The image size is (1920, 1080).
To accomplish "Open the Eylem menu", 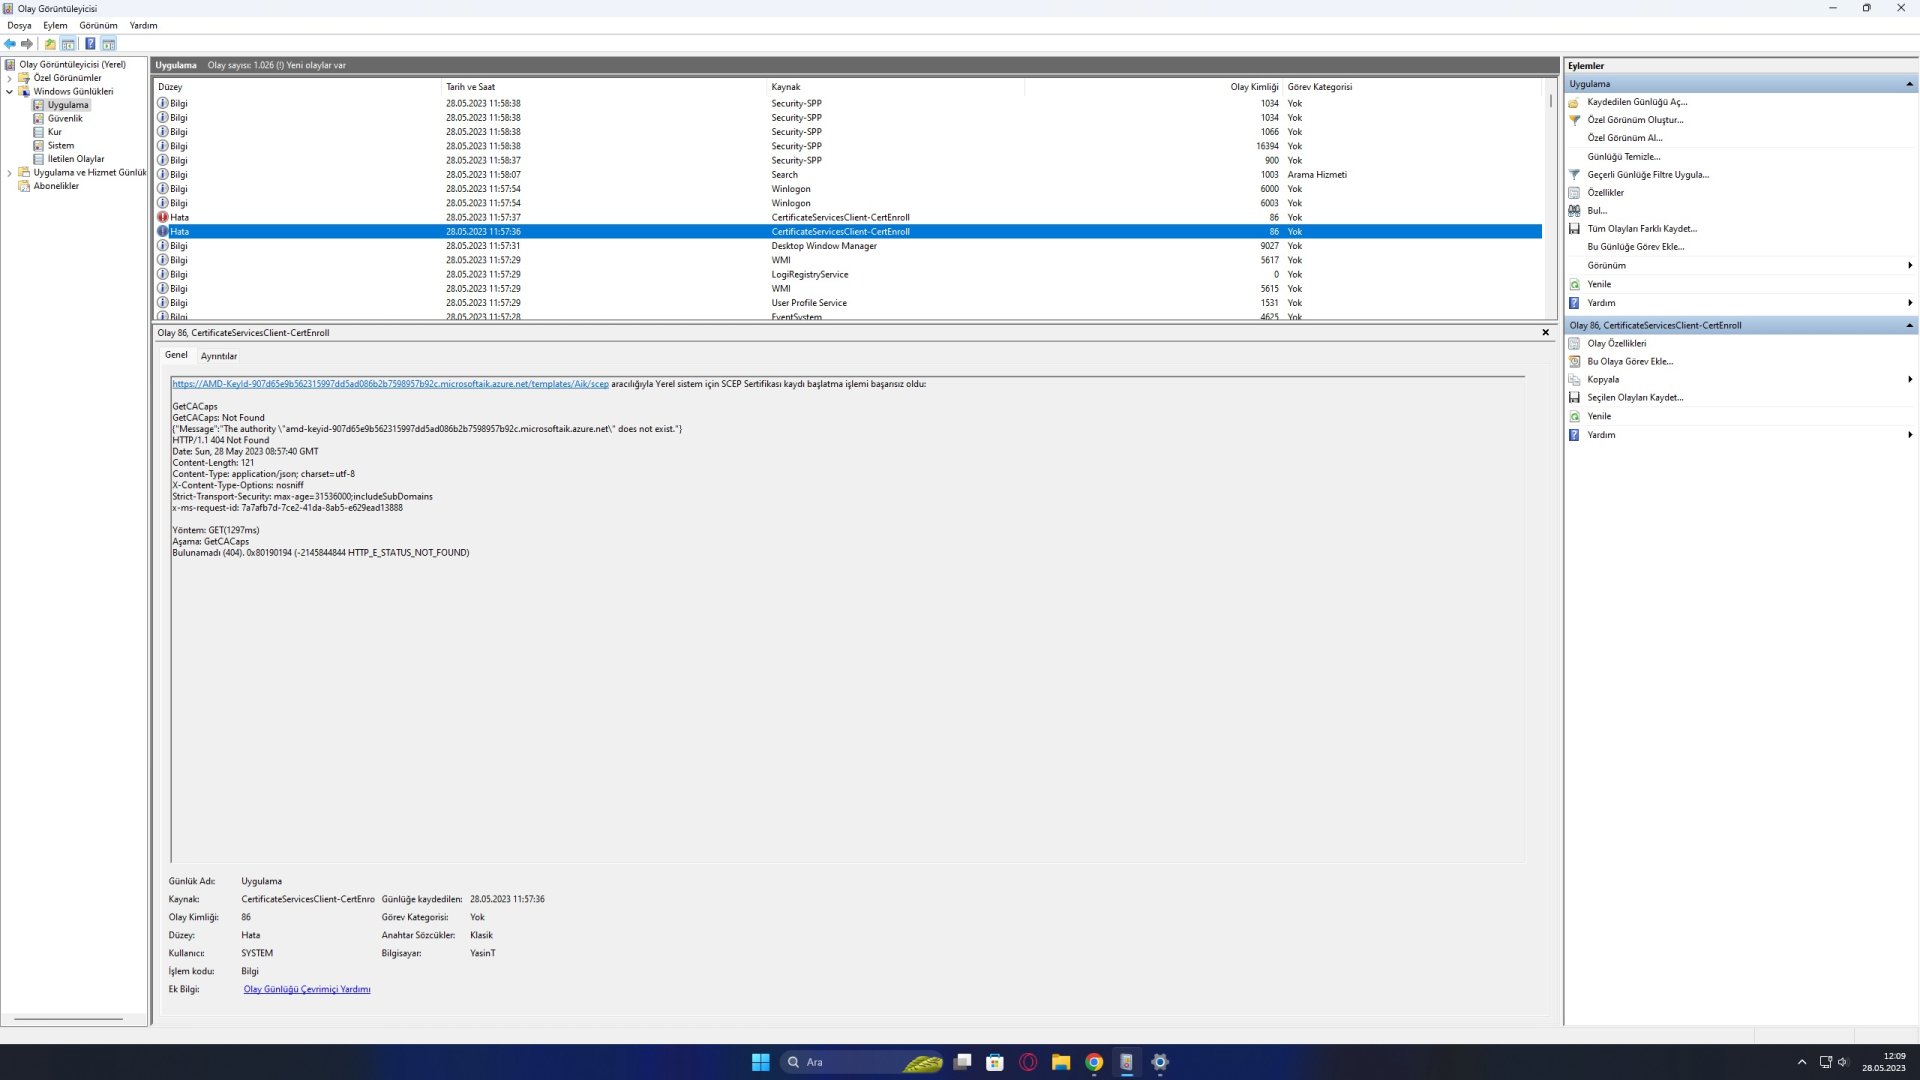I will pyautogui.click(x=55, y=25).
